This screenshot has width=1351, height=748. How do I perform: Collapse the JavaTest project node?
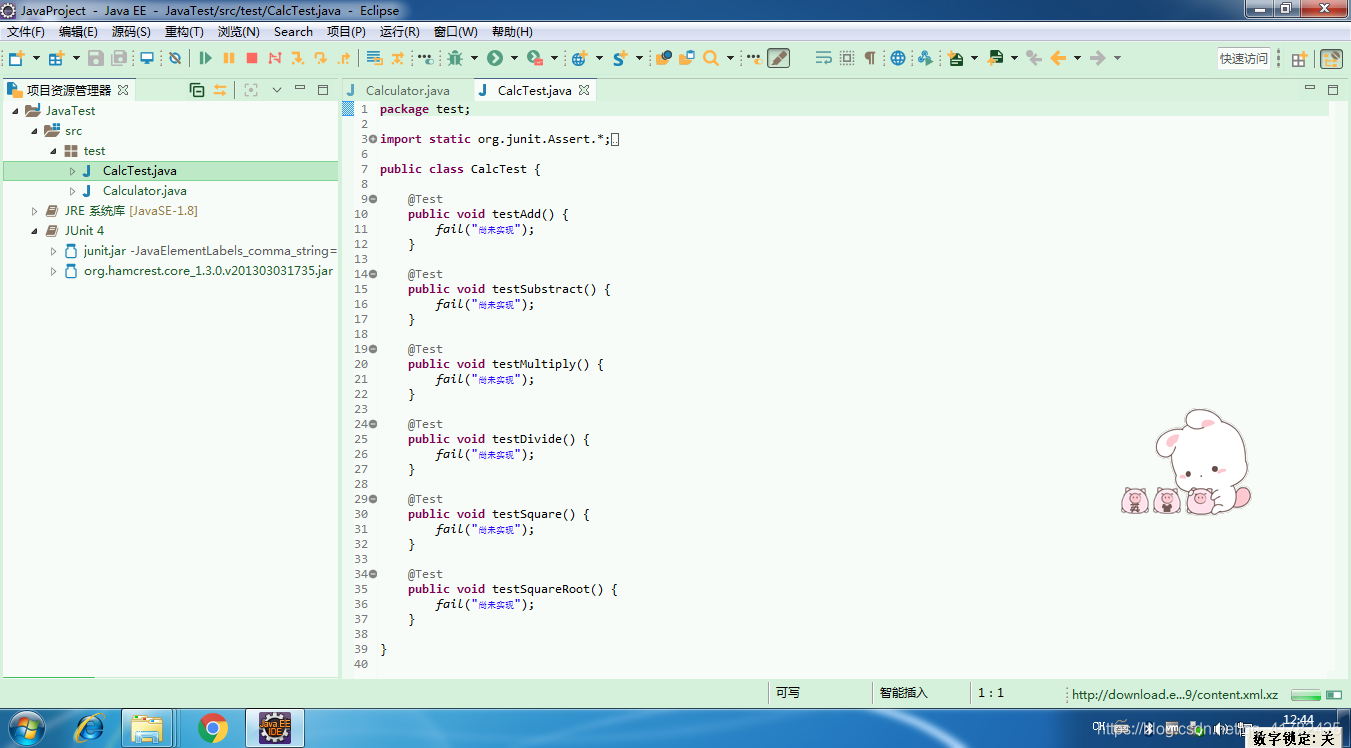click(15, 111)
